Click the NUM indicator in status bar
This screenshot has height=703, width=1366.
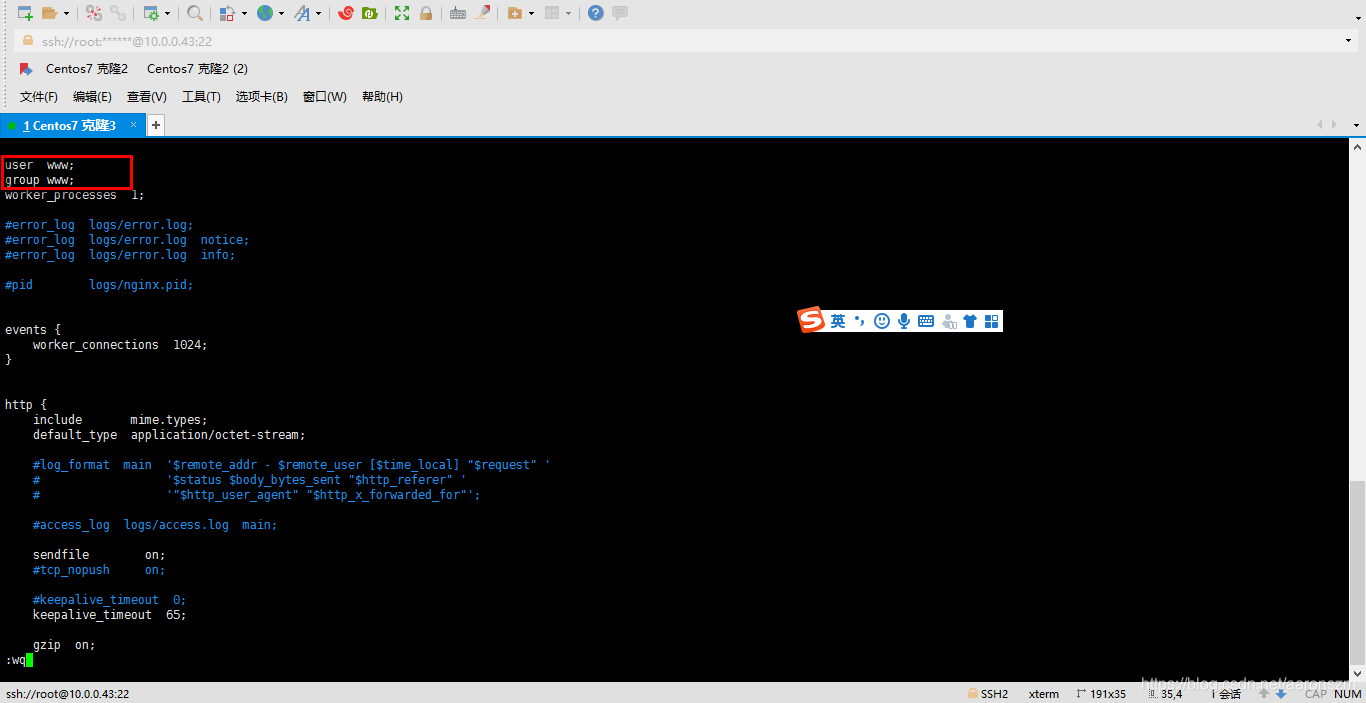(x=1348, y=693)
